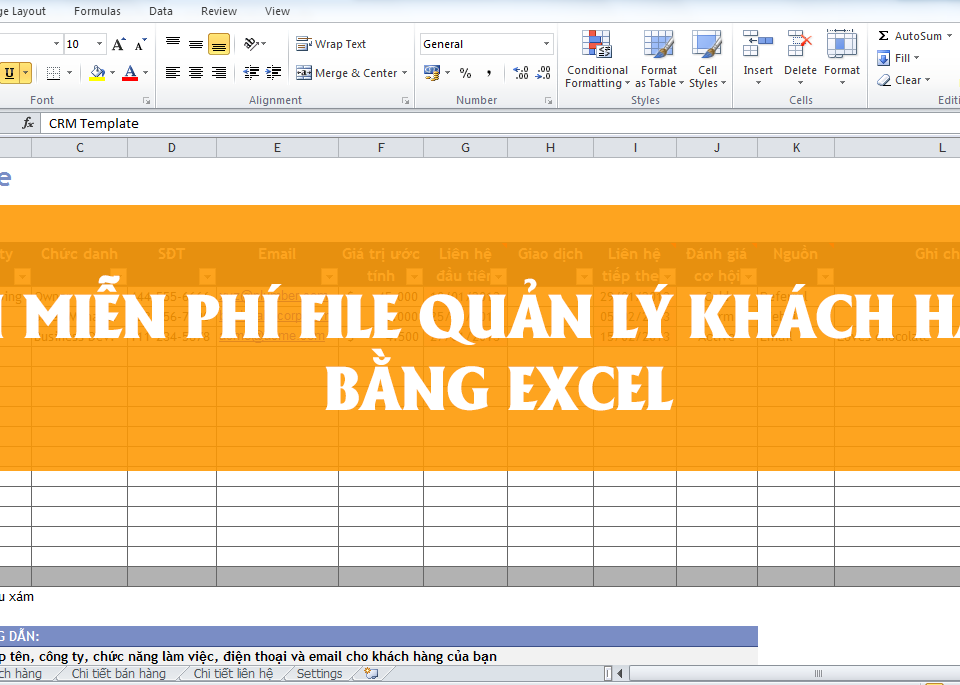Click the horizontal scrollbar left arrow

620,673
